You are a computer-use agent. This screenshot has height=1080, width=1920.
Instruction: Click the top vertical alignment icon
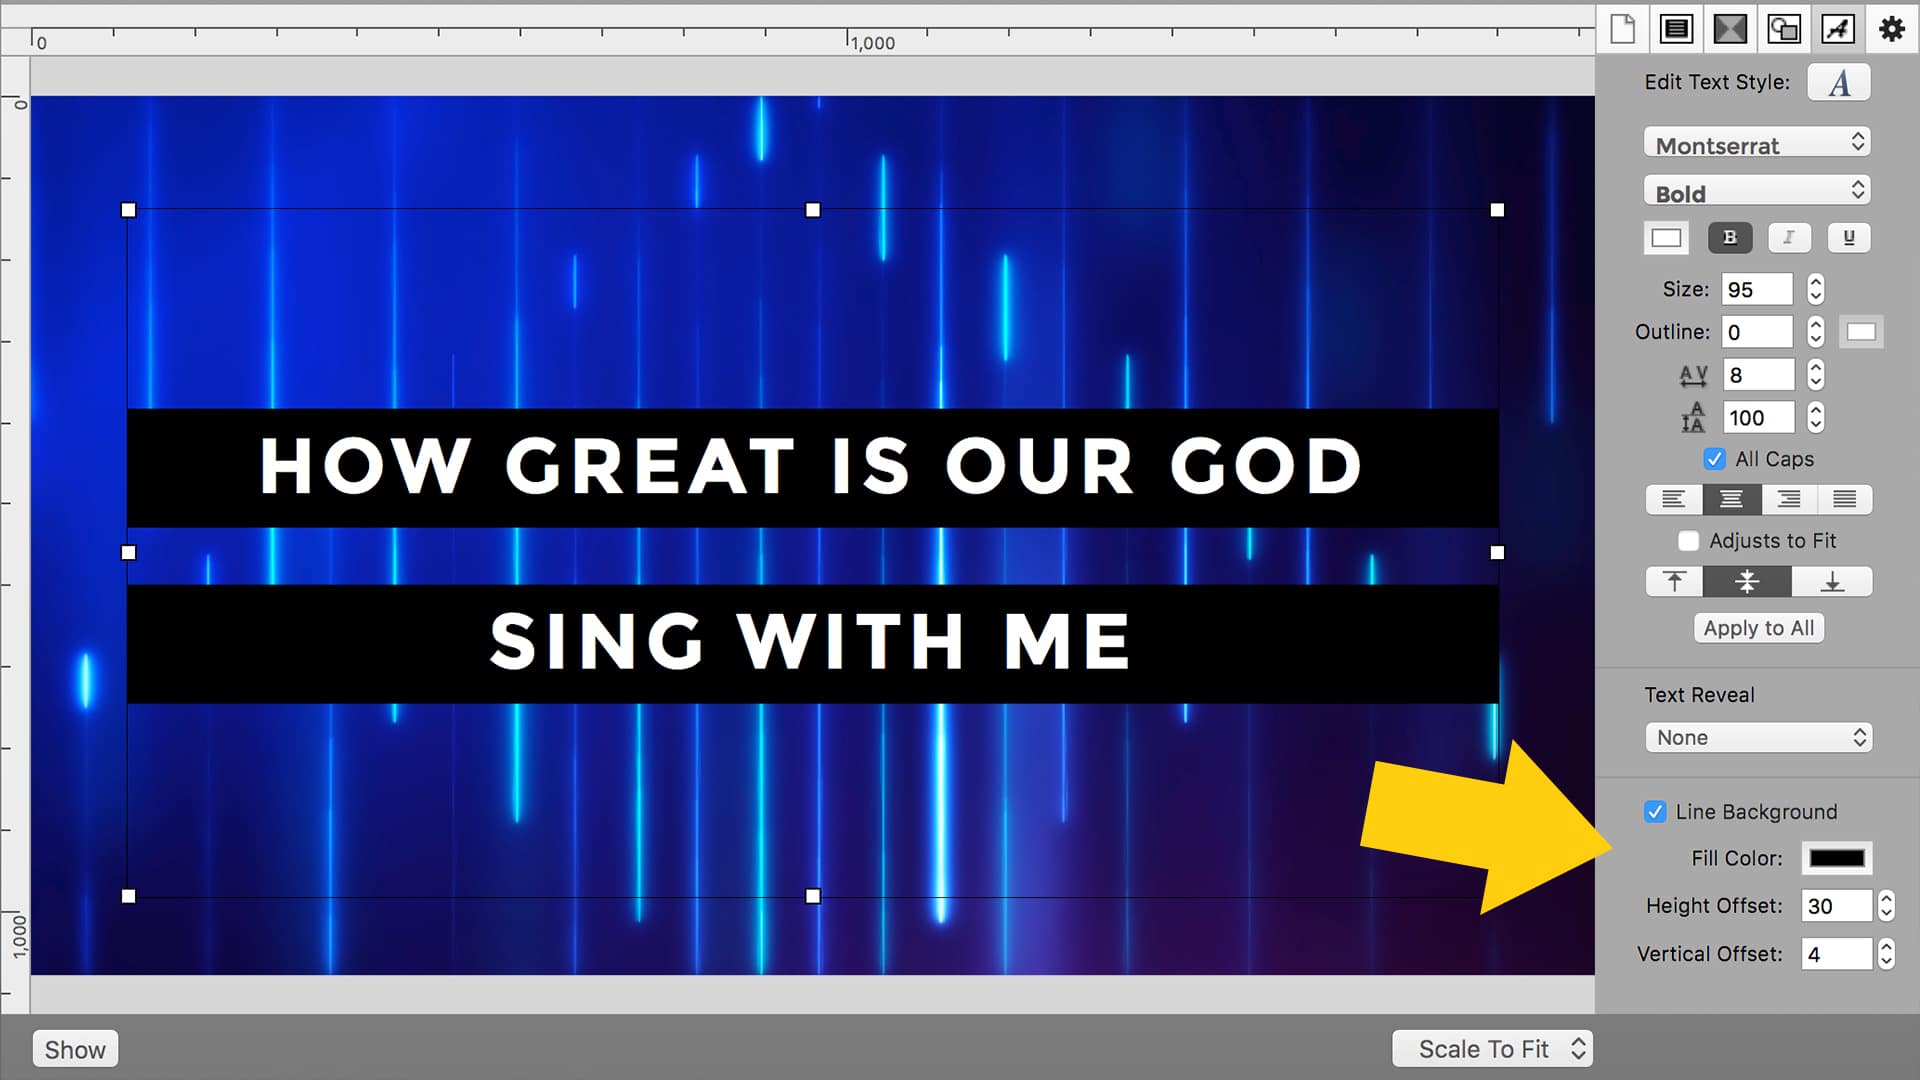(x=1676, y=582)
